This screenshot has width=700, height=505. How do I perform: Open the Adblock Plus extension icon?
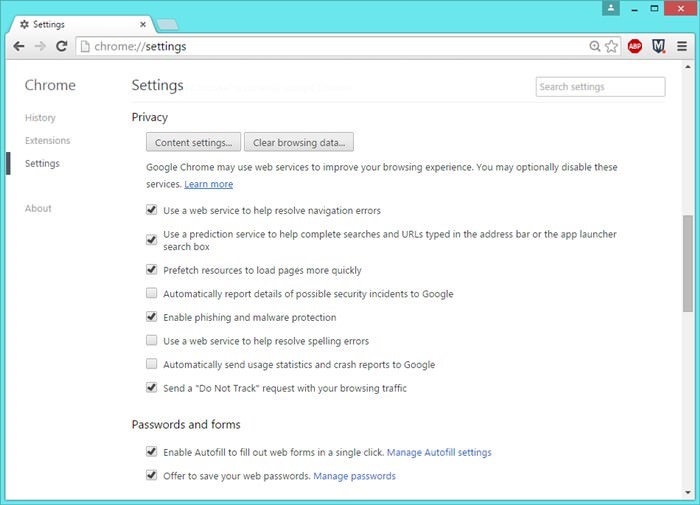(635, 46)
